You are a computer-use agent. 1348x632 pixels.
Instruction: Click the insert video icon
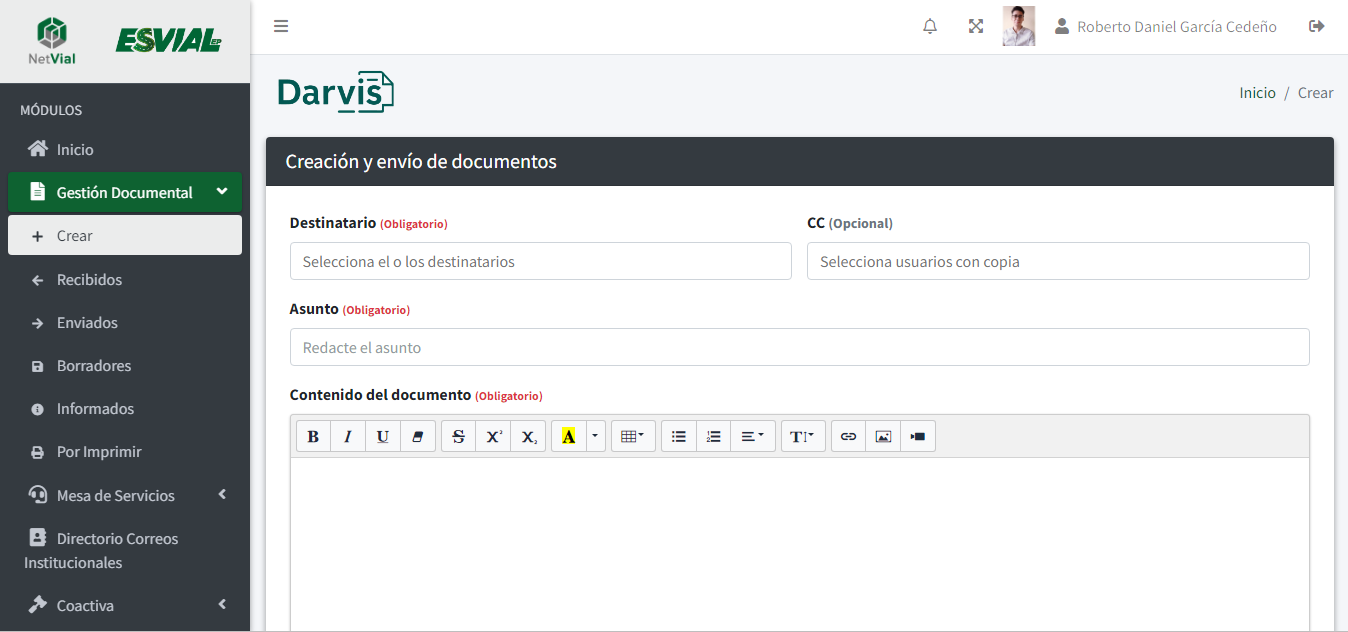pos(918,437)
